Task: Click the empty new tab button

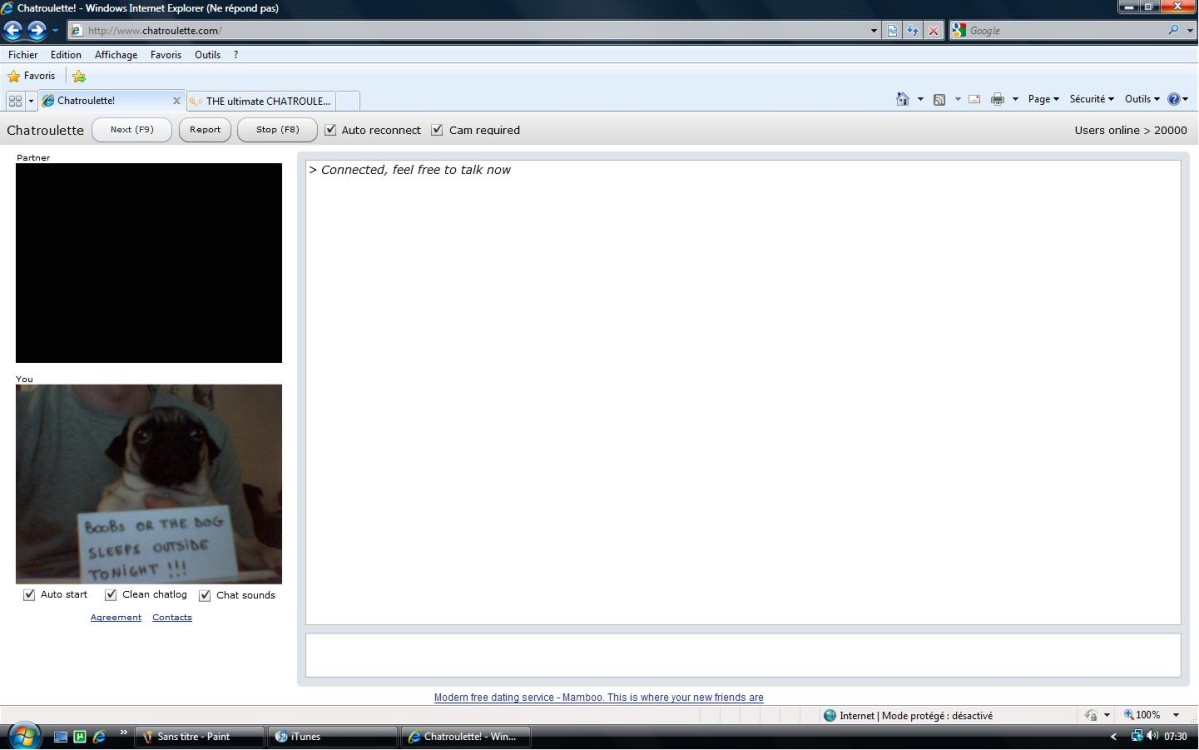Action: (x=347, y=101)
